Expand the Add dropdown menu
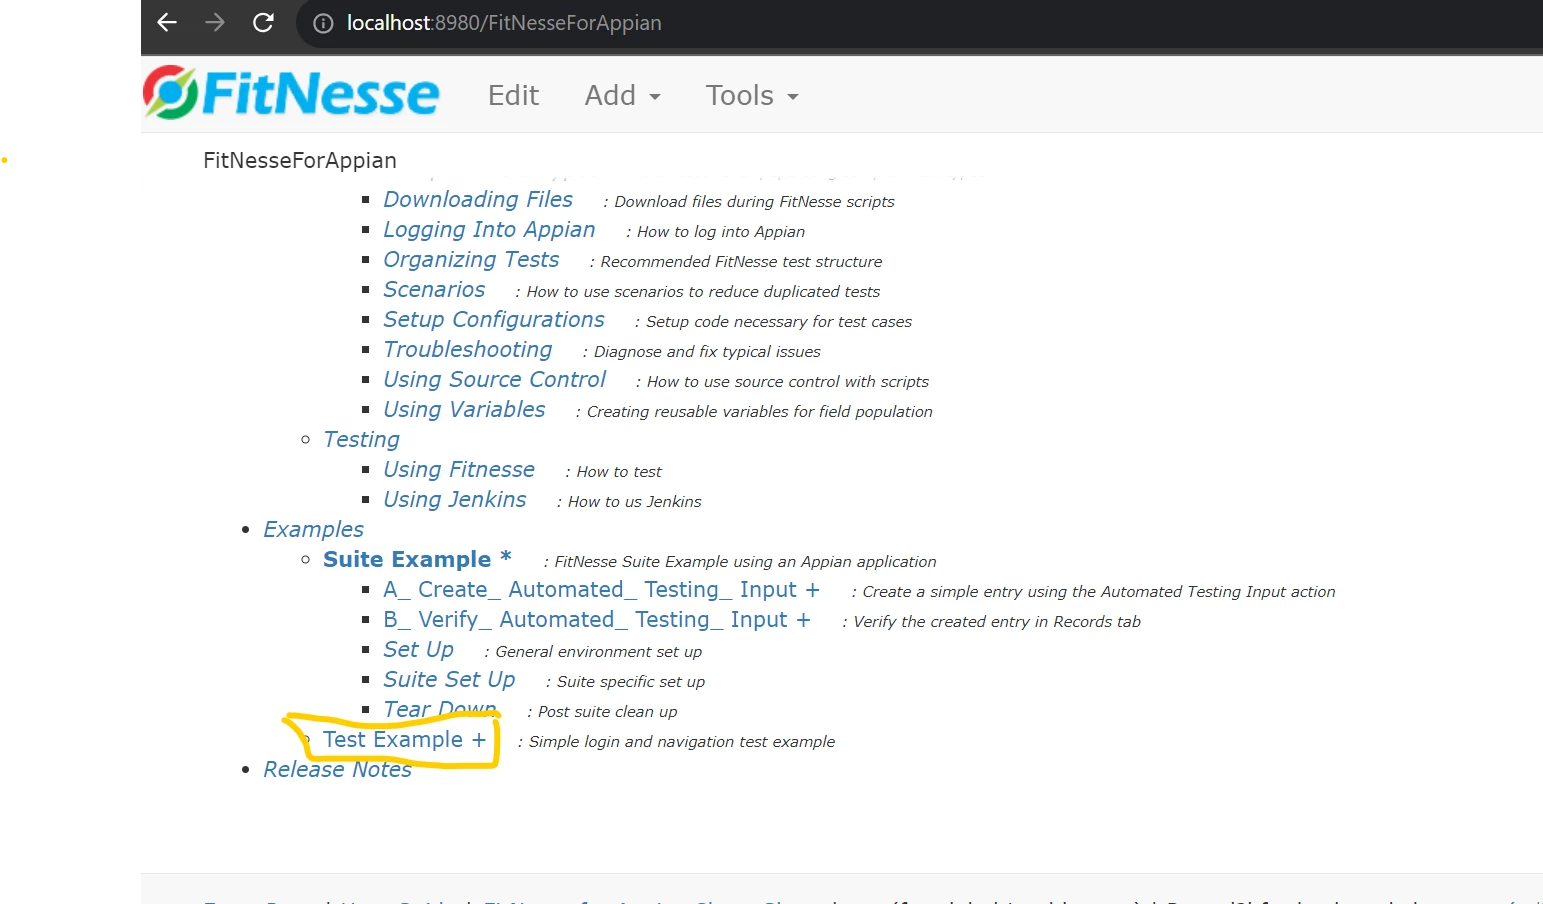Image resolution: width=1543 pixels, height=904 pixels. pos(622,95)
